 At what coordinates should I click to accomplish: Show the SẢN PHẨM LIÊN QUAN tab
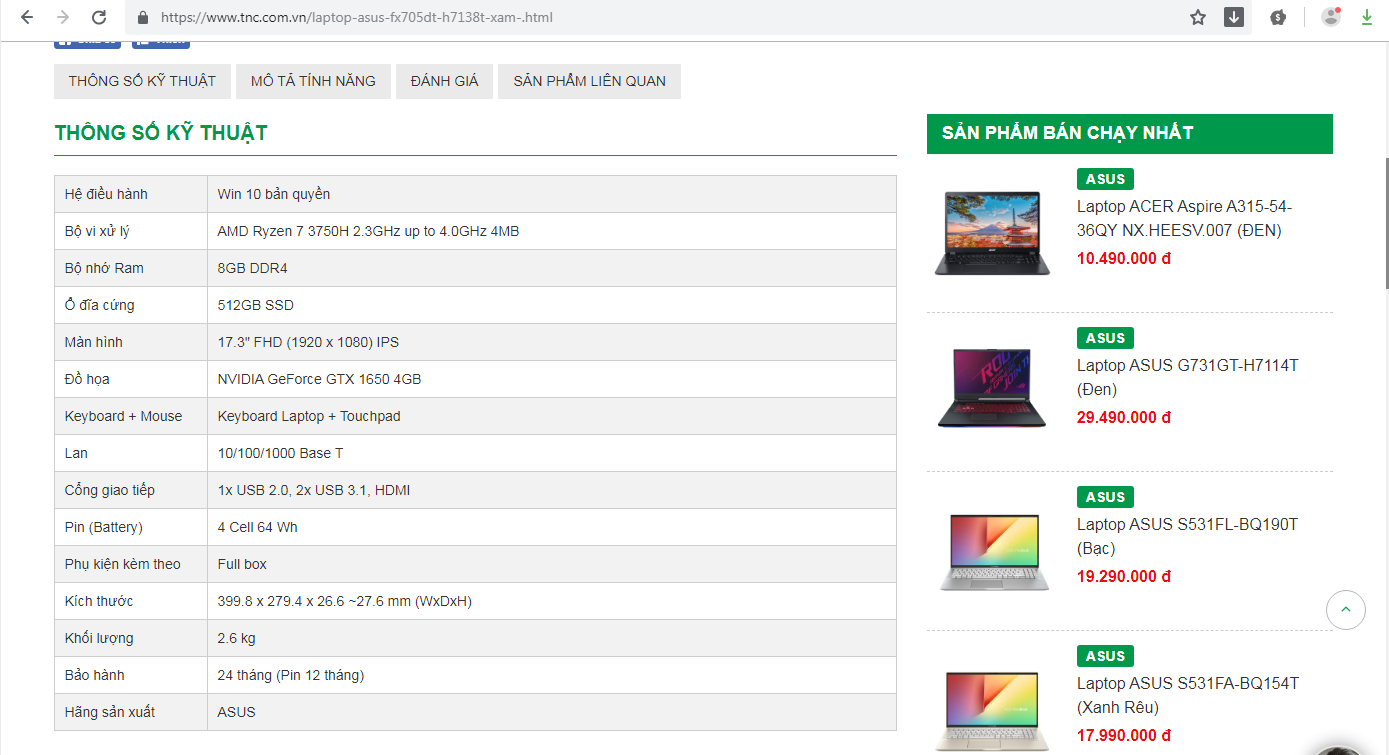(x=589, y=81)
